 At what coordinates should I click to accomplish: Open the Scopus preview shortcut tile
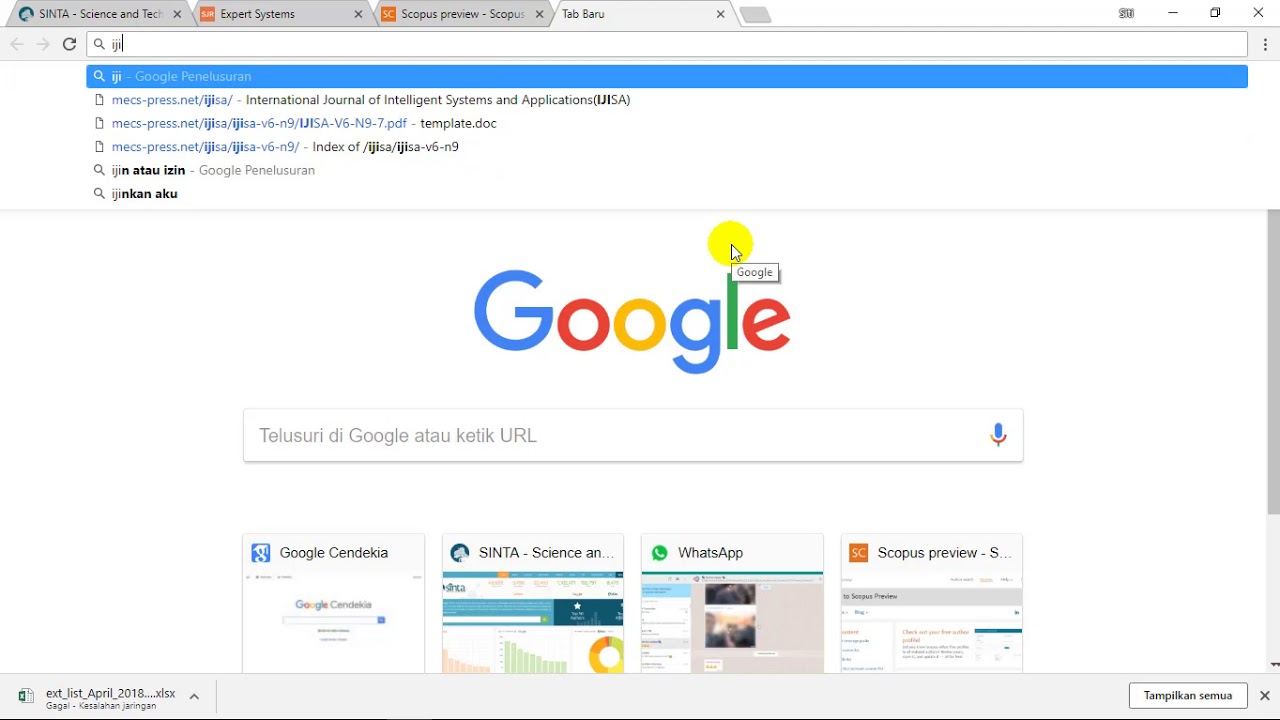[x=932, y=603]
